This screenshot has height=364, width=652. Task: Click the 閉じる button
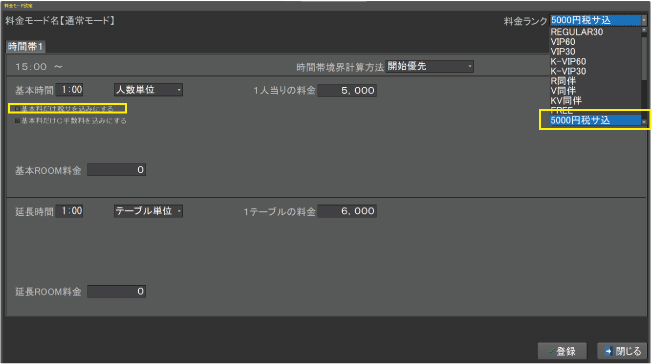tap(622, 351)
